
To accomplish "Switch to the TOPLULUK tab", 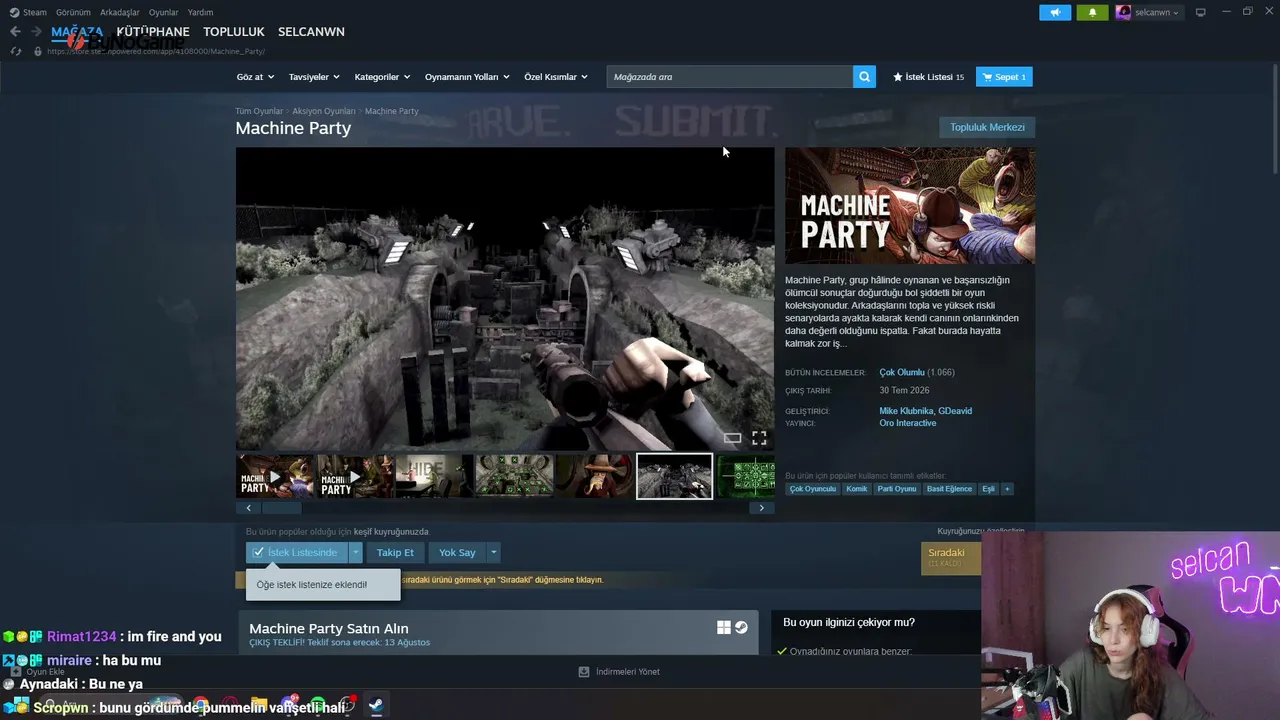I will pyautogui.click(x=234, y=32).
